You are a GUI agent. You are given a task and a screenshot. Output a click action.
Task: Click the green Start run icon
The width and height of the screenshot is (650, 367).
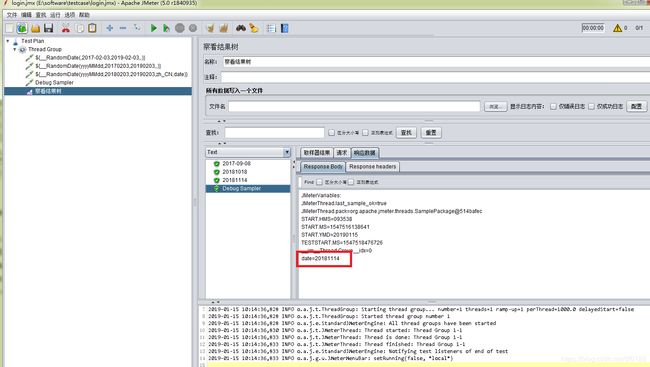tap(153, 28)
